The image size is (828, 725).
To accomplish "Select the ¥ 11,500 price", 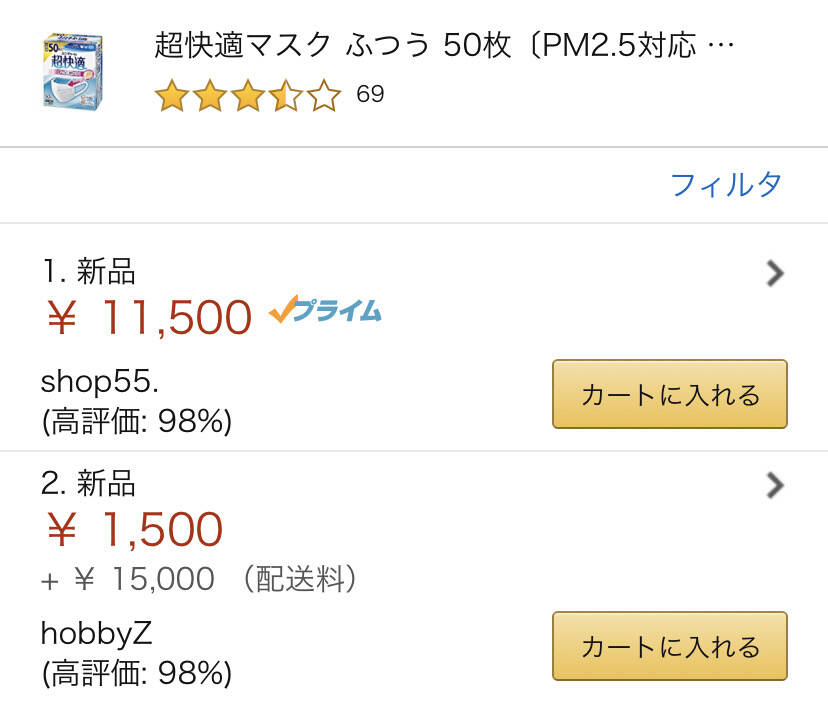I will point(149,317).
